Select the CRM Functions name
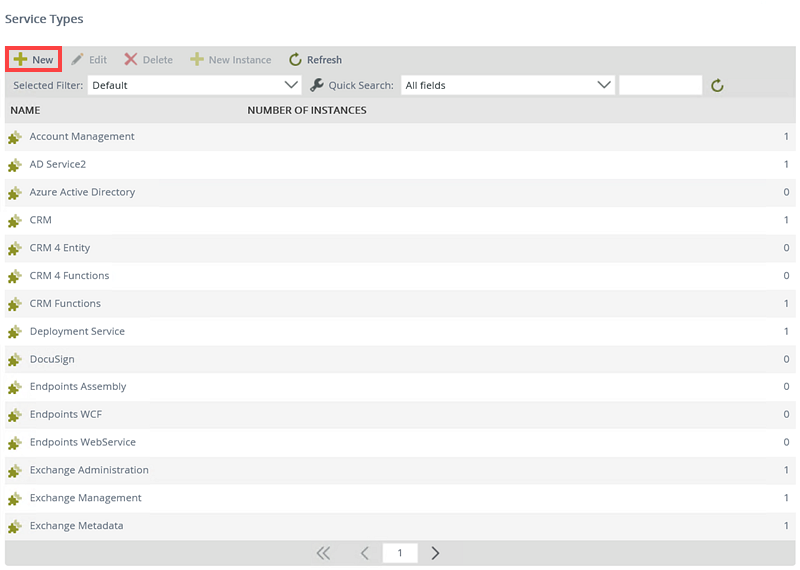800x570 pixels. (x=65, y=303)
